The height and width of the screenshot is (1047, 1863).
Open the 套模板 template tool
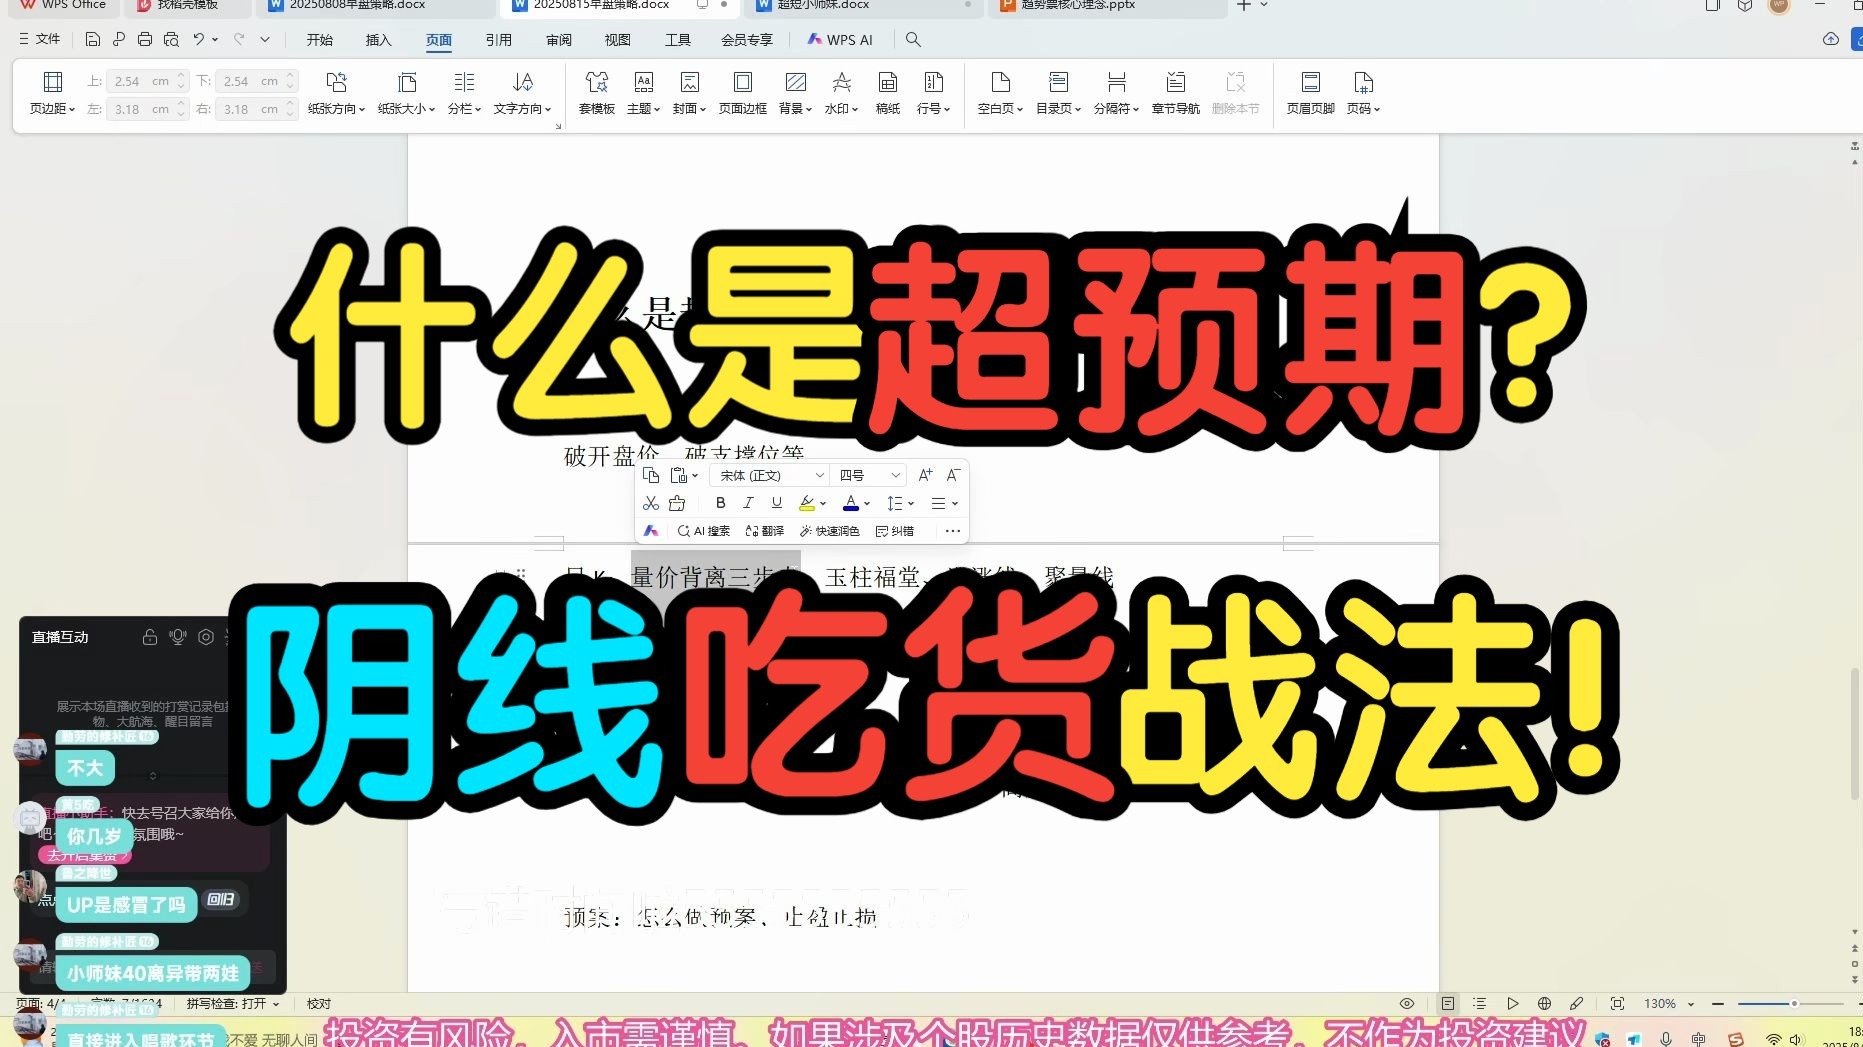pyautogui.click(x=597, y=93)
